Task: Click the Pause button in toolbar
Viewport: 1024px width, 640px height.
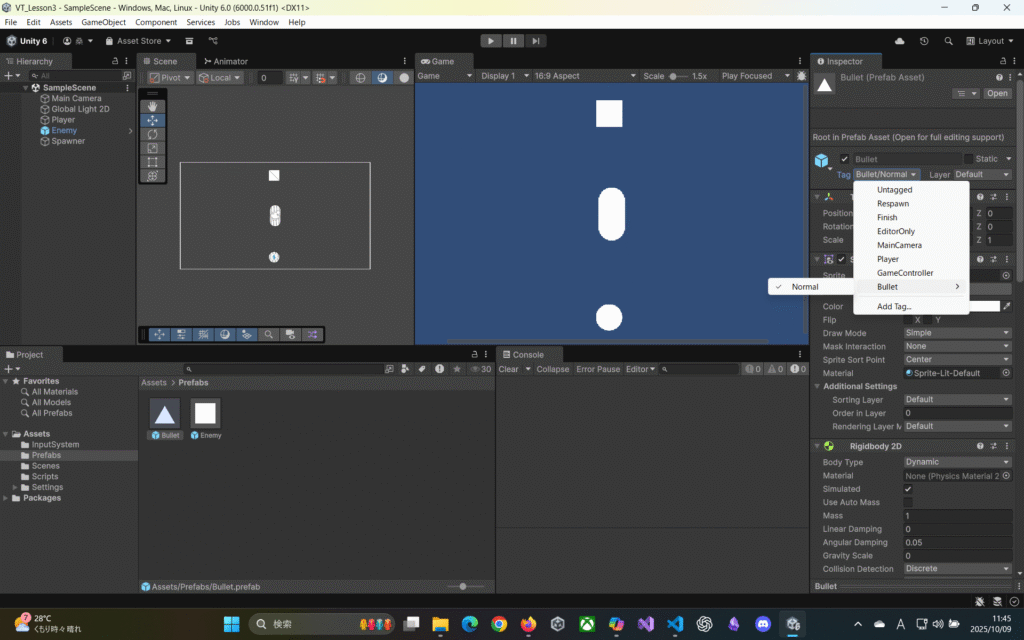Action: pos(514,41)
